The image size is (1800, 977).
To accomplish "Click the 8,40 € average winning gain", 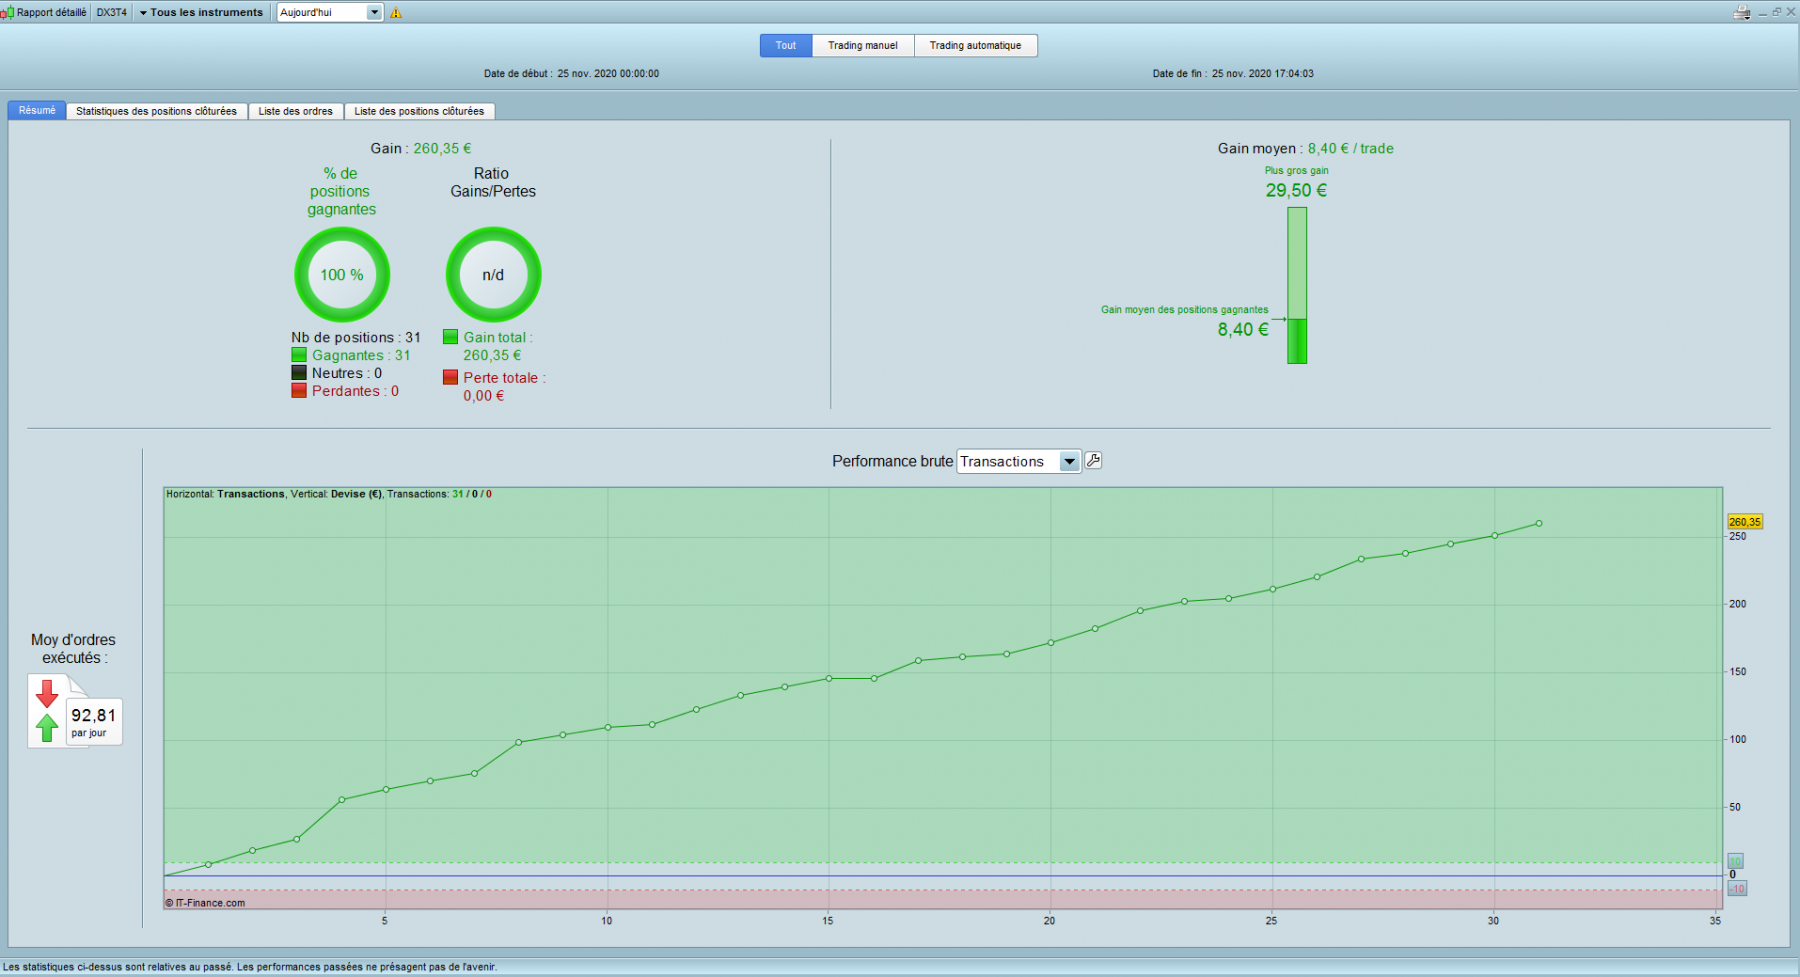I will tap(1243, 330).
